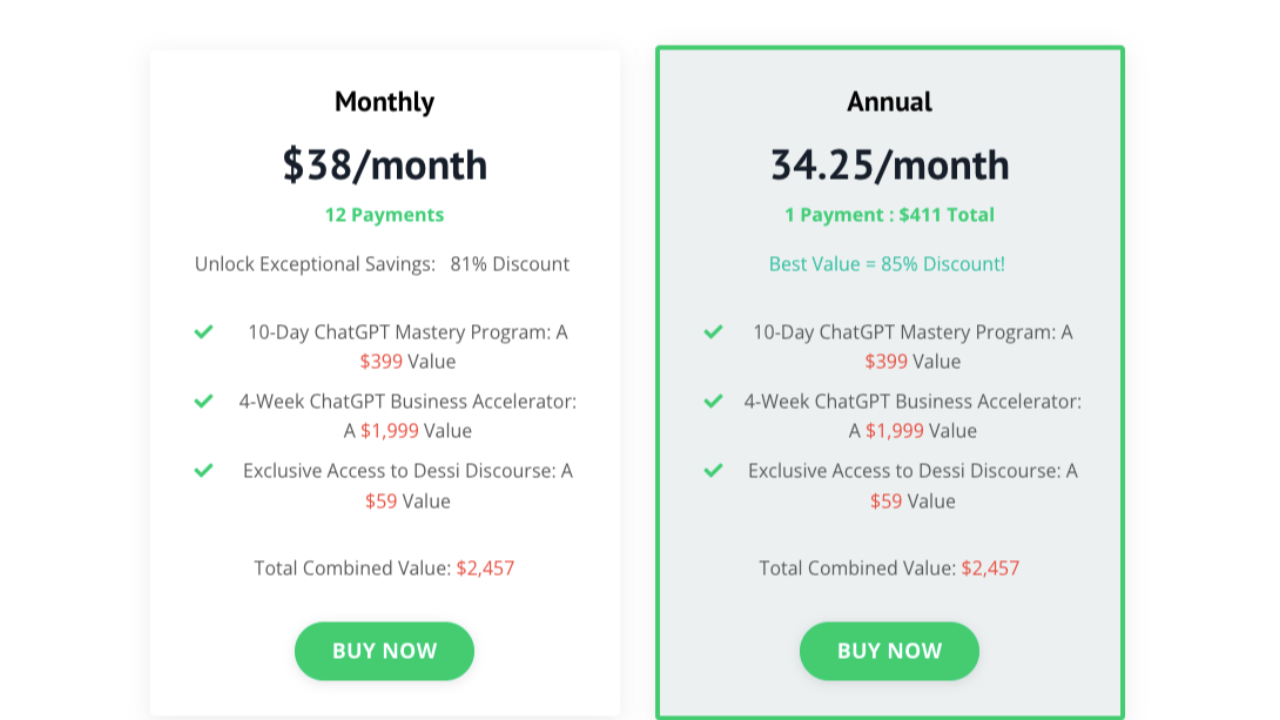Click the $38/month price
The image size is (1280, 720).
(x=384, y=165)
